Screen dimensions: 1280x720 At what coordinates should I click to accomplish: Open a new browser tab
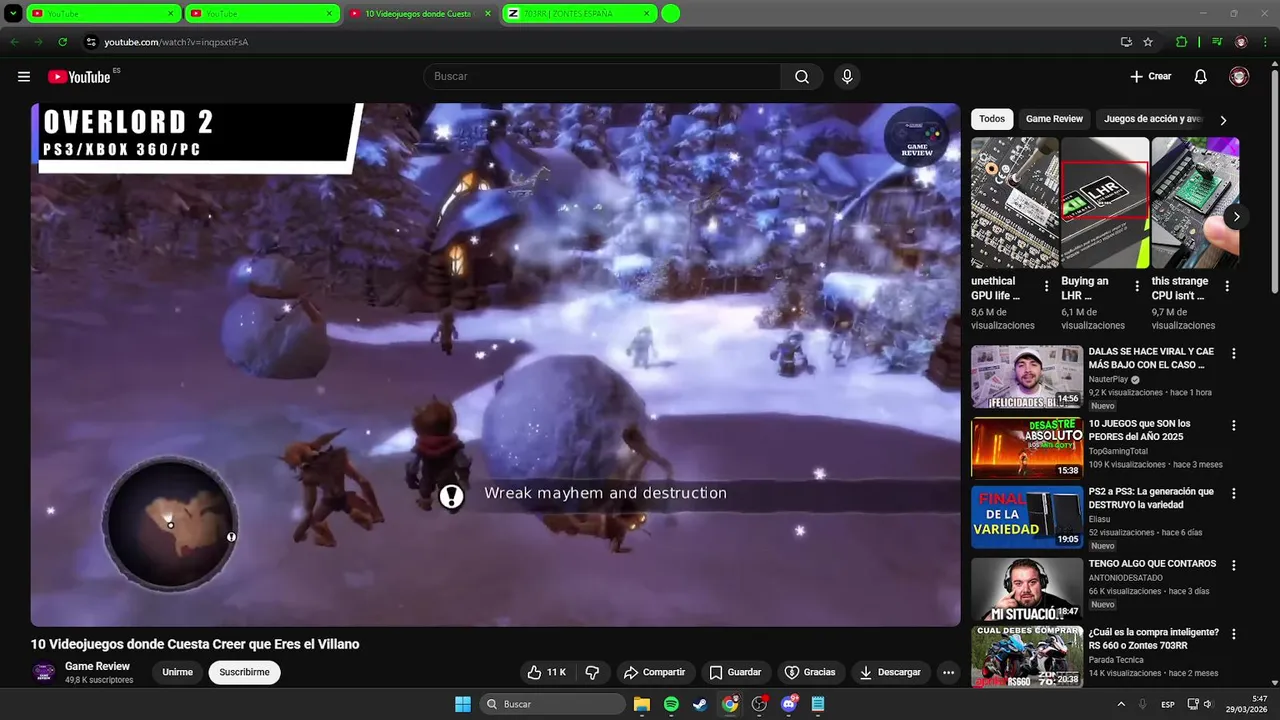click(671, 14)
